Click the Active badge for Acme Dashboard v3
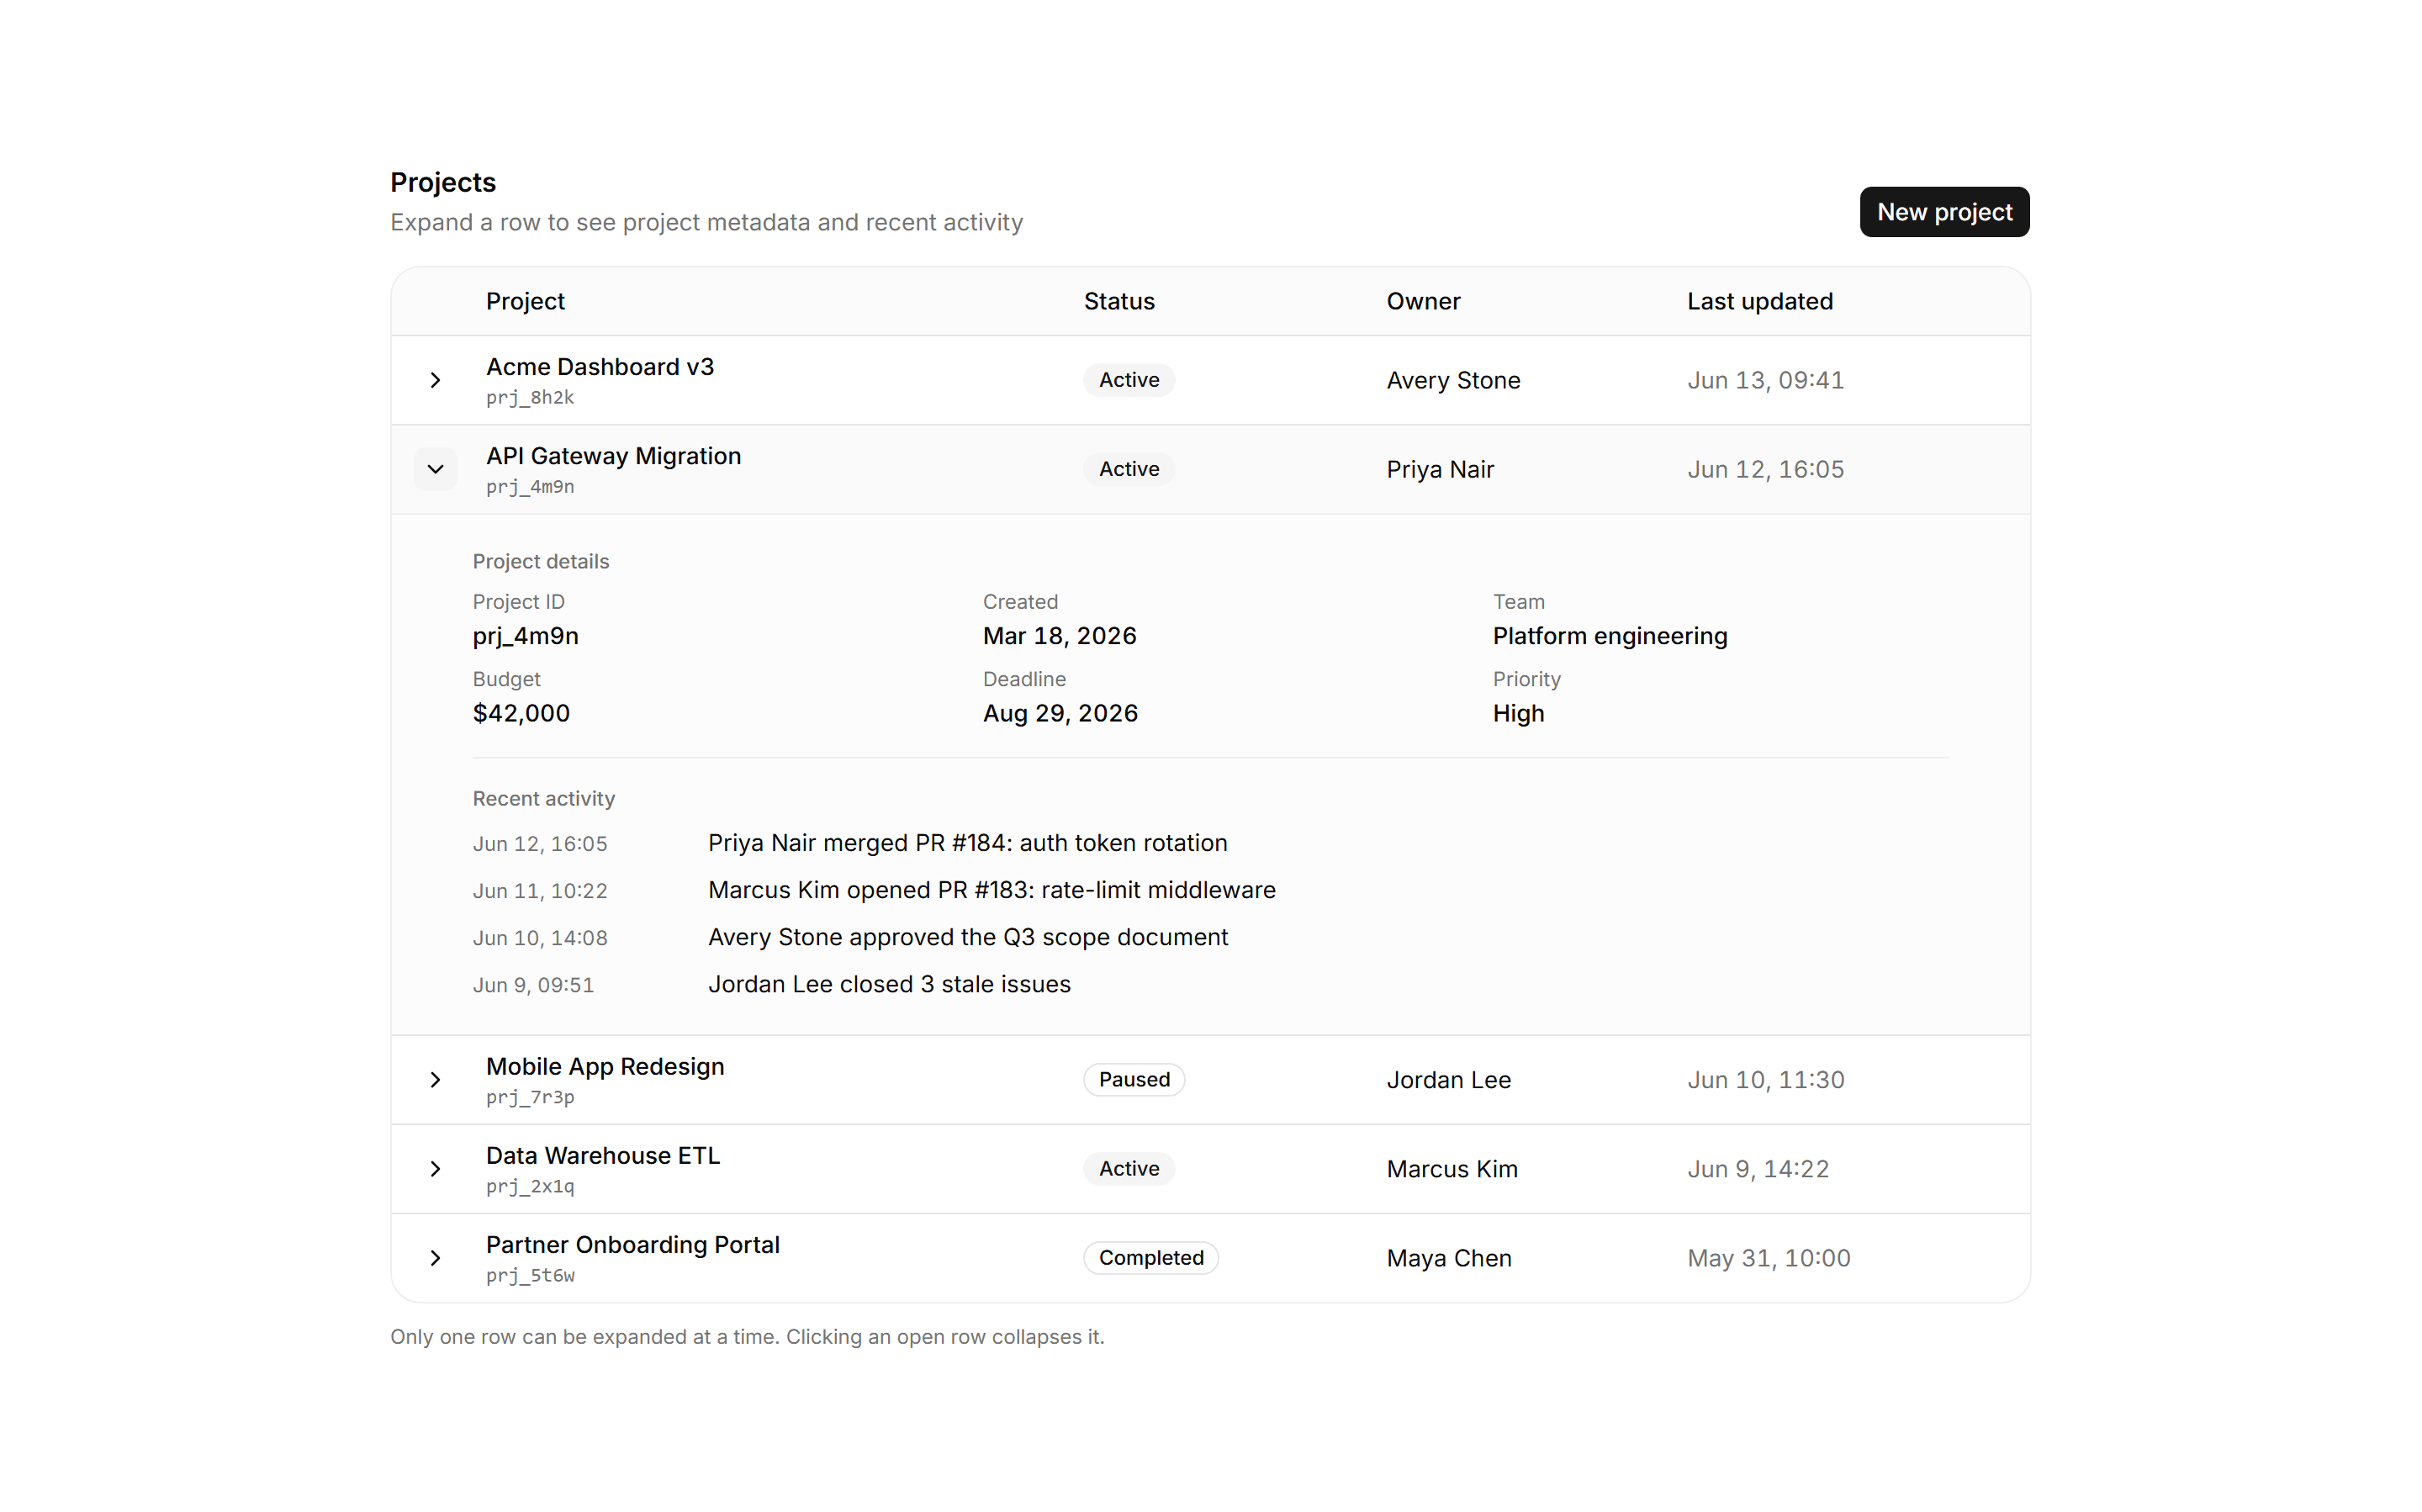This screenshot has width=2422, height=1512. coord(1128,380)
